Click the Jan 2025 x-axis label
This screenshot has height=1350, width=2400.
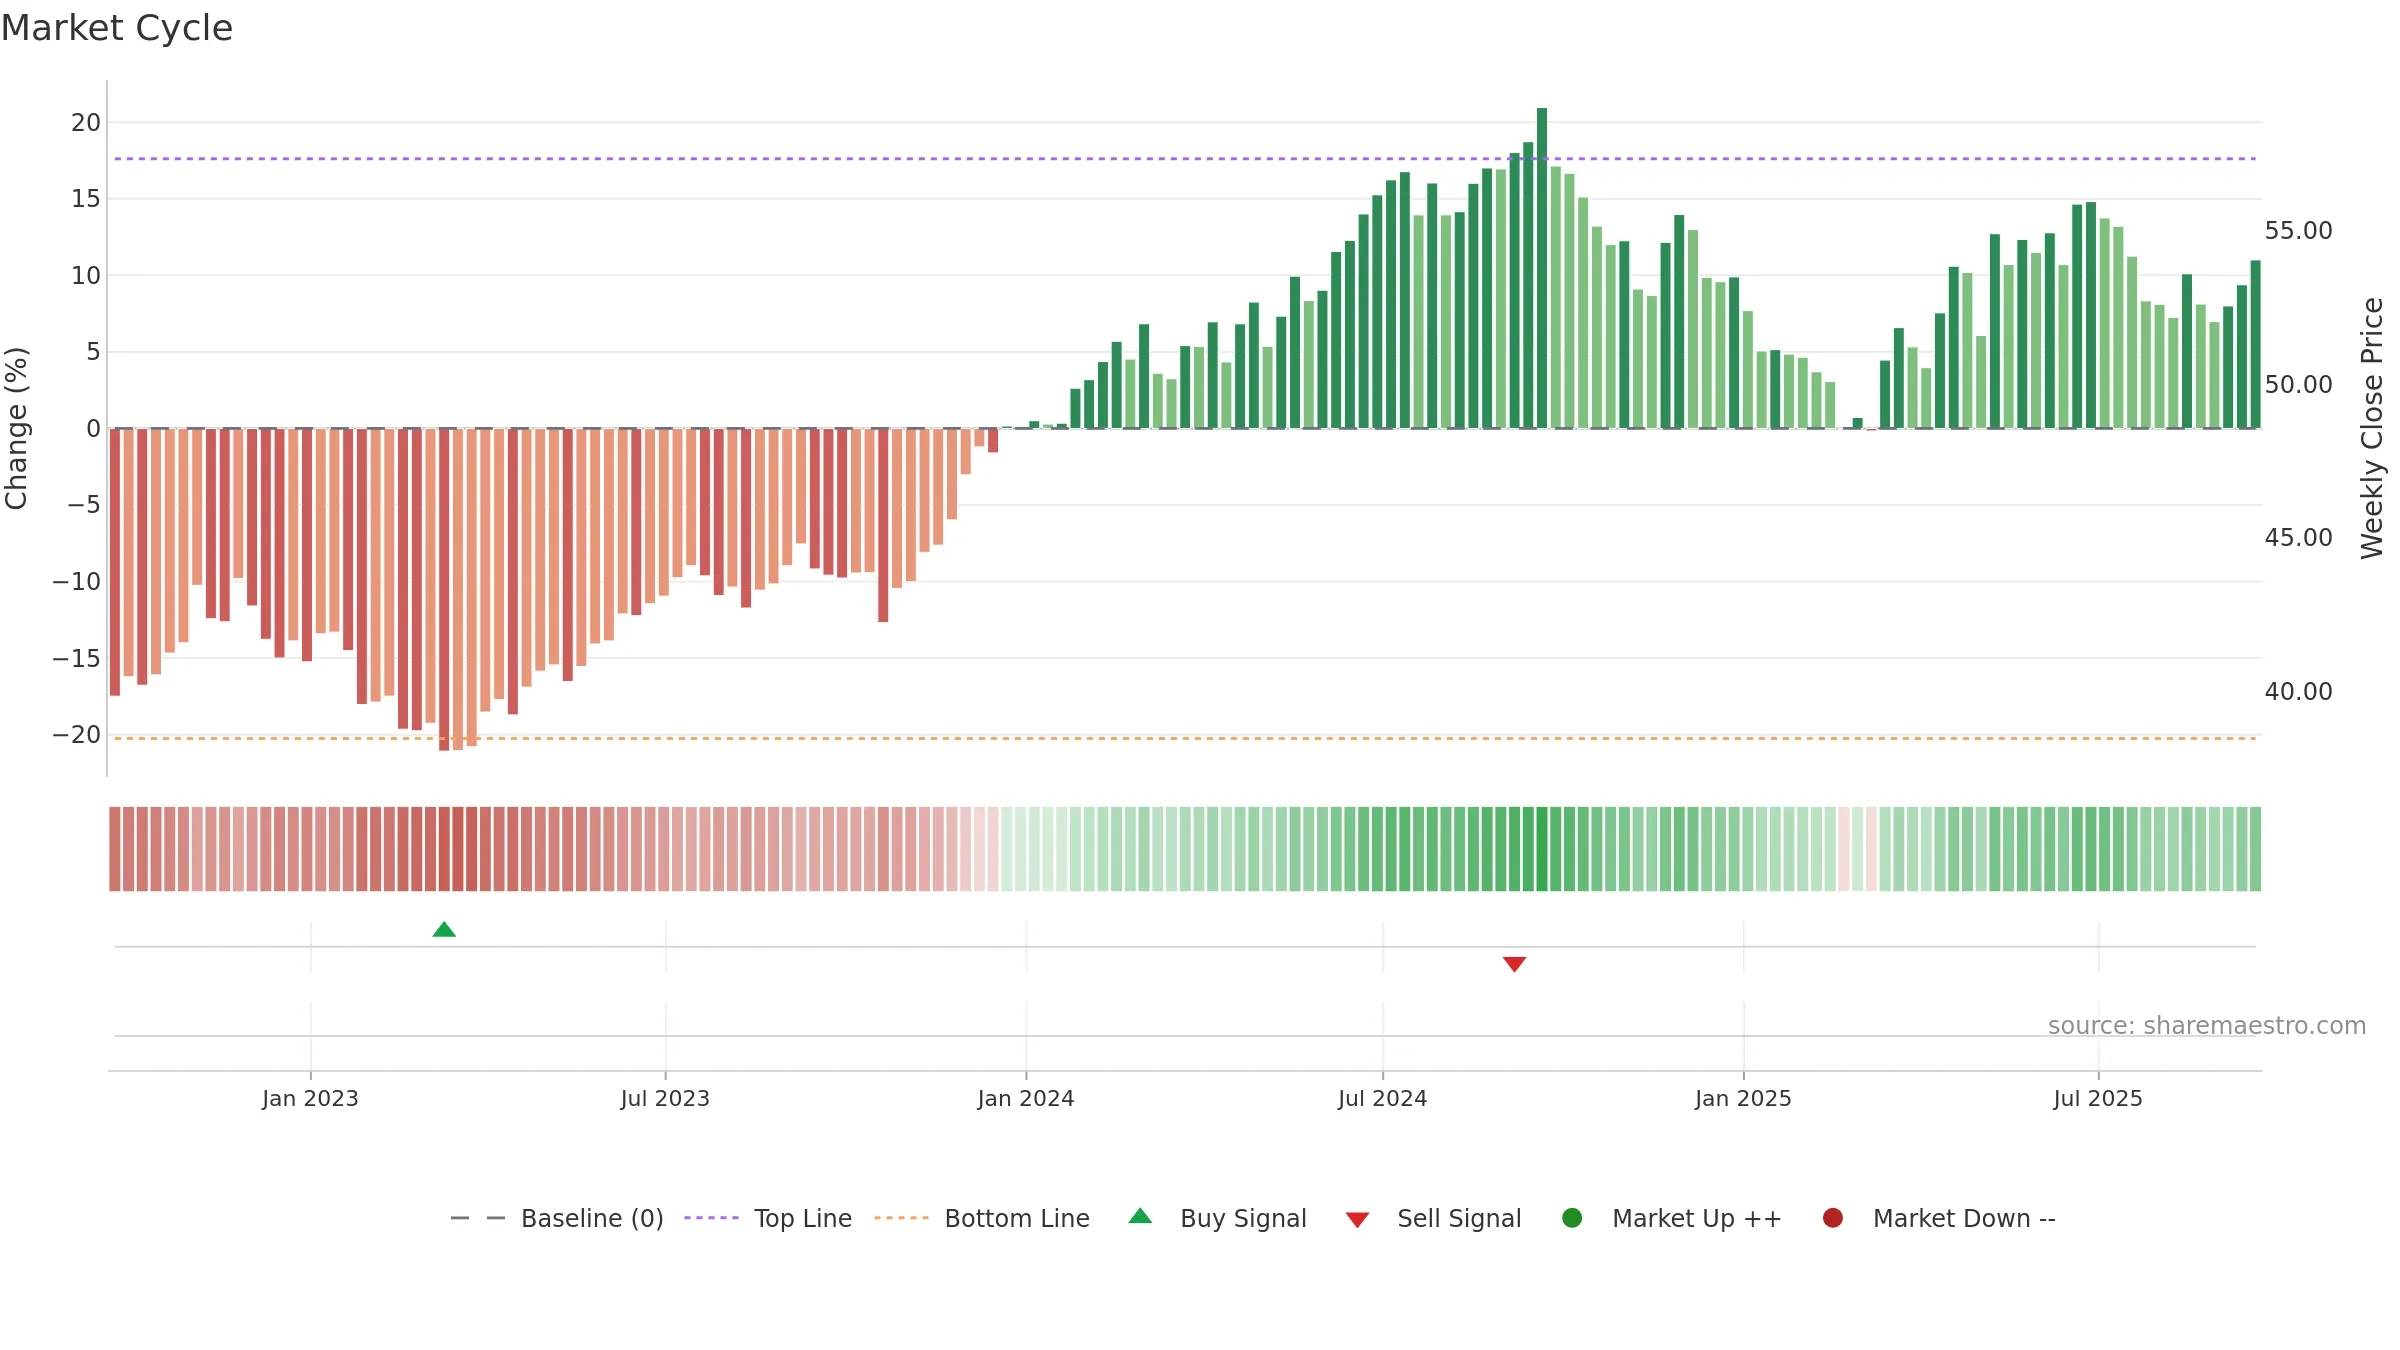[1743, 1099]
